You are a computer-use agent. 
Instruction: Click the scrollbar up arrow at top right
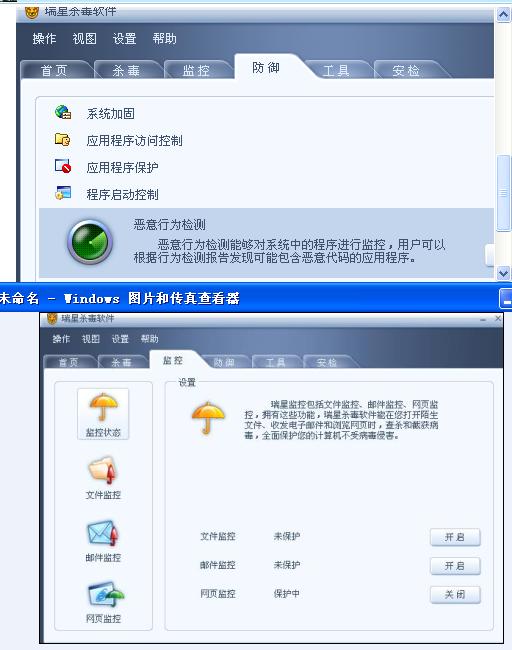(503, 15)
